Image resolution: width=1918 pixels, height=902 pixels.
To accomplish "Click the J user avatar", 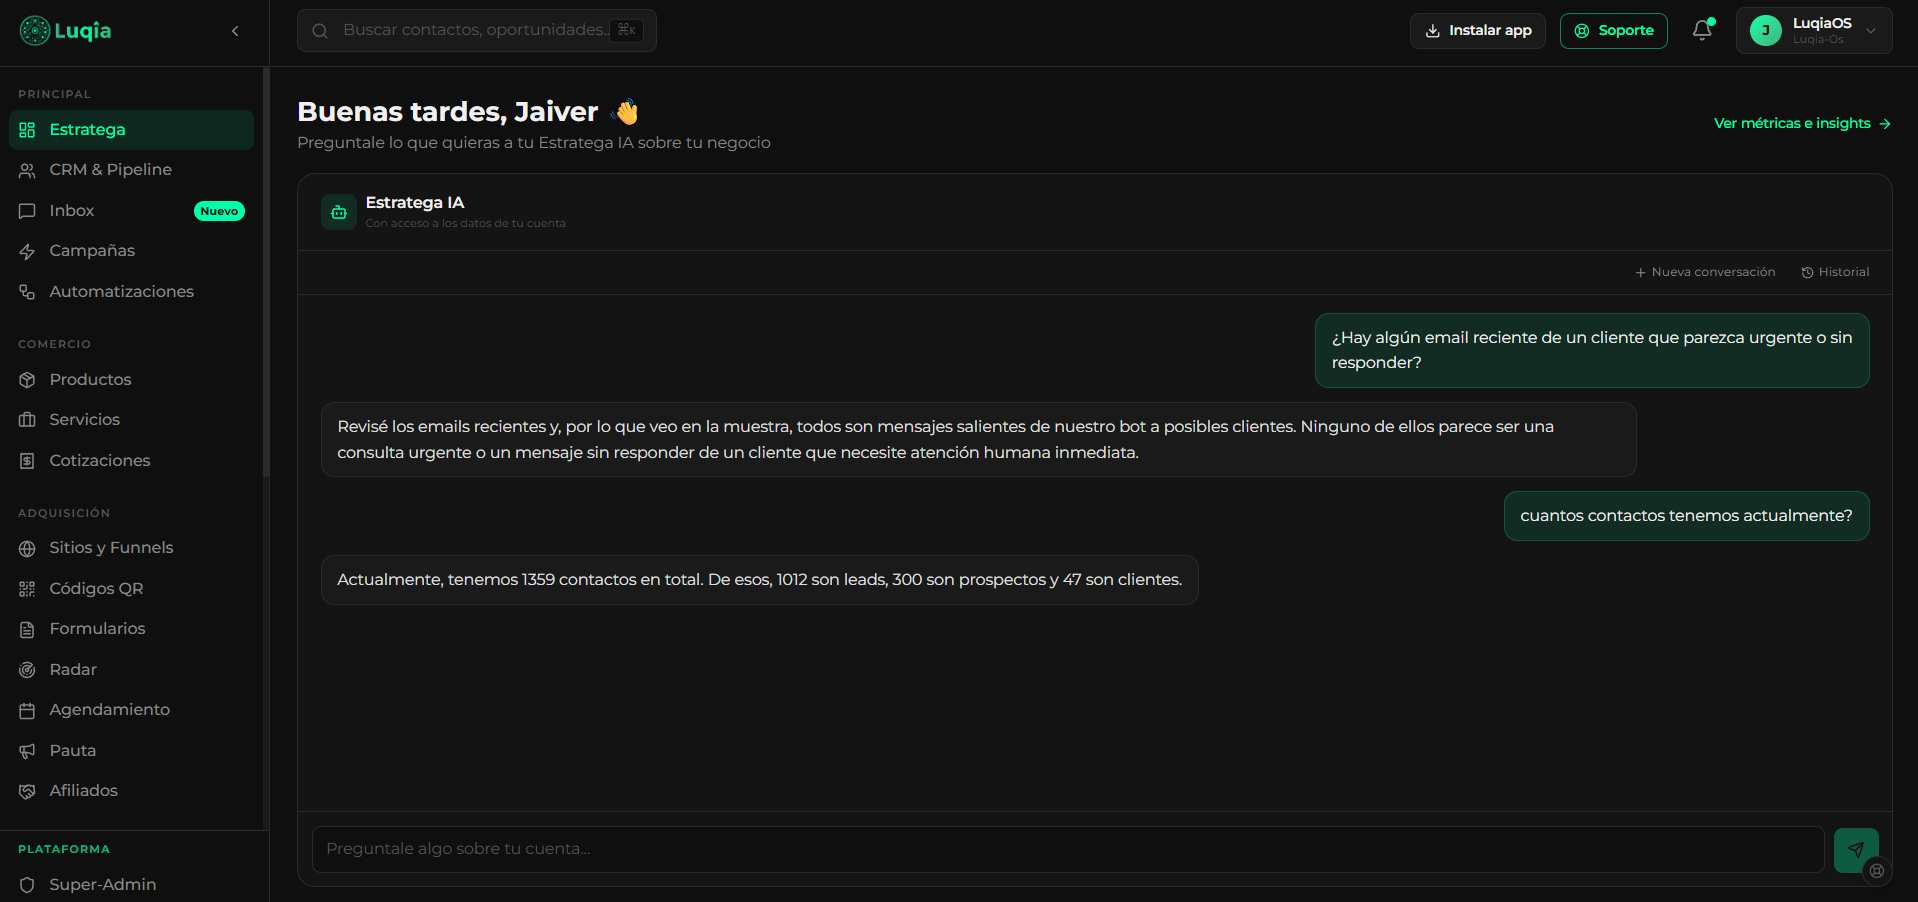I will tap(1765, 31).
